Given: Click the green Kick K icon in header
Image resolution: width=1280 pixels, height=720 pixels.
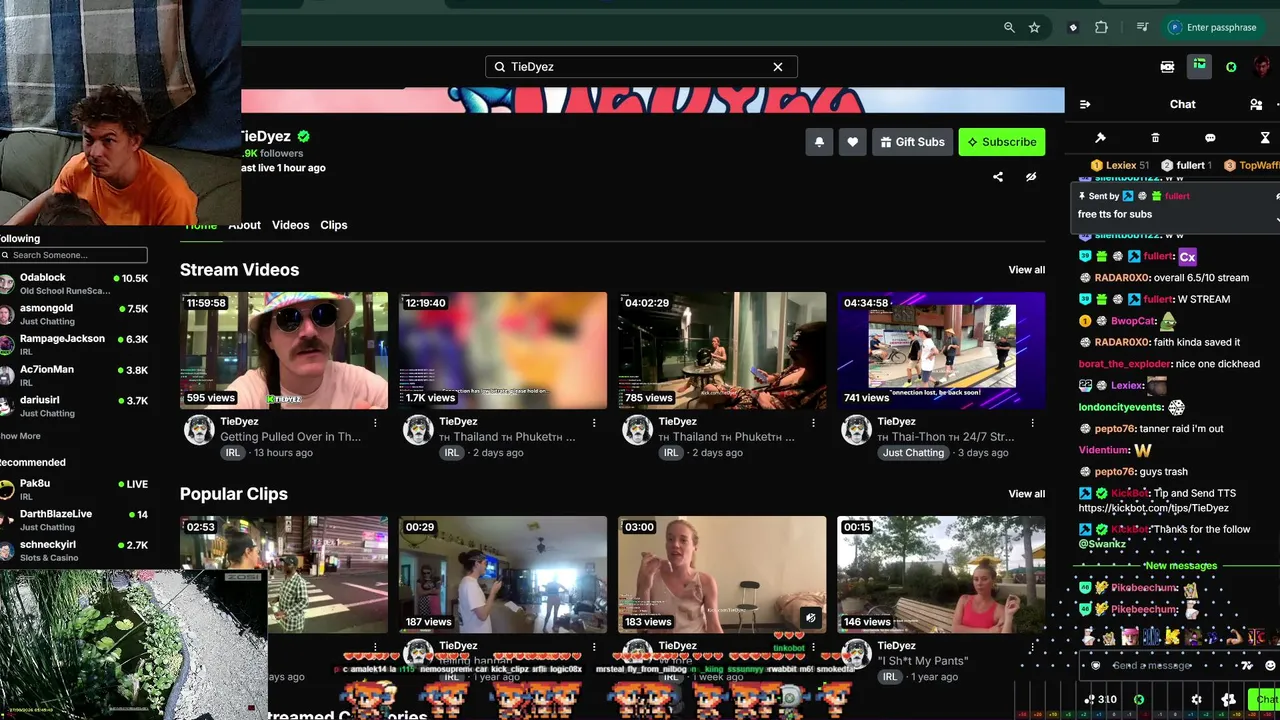Looking at the screenshot, I should (1231, 67).
